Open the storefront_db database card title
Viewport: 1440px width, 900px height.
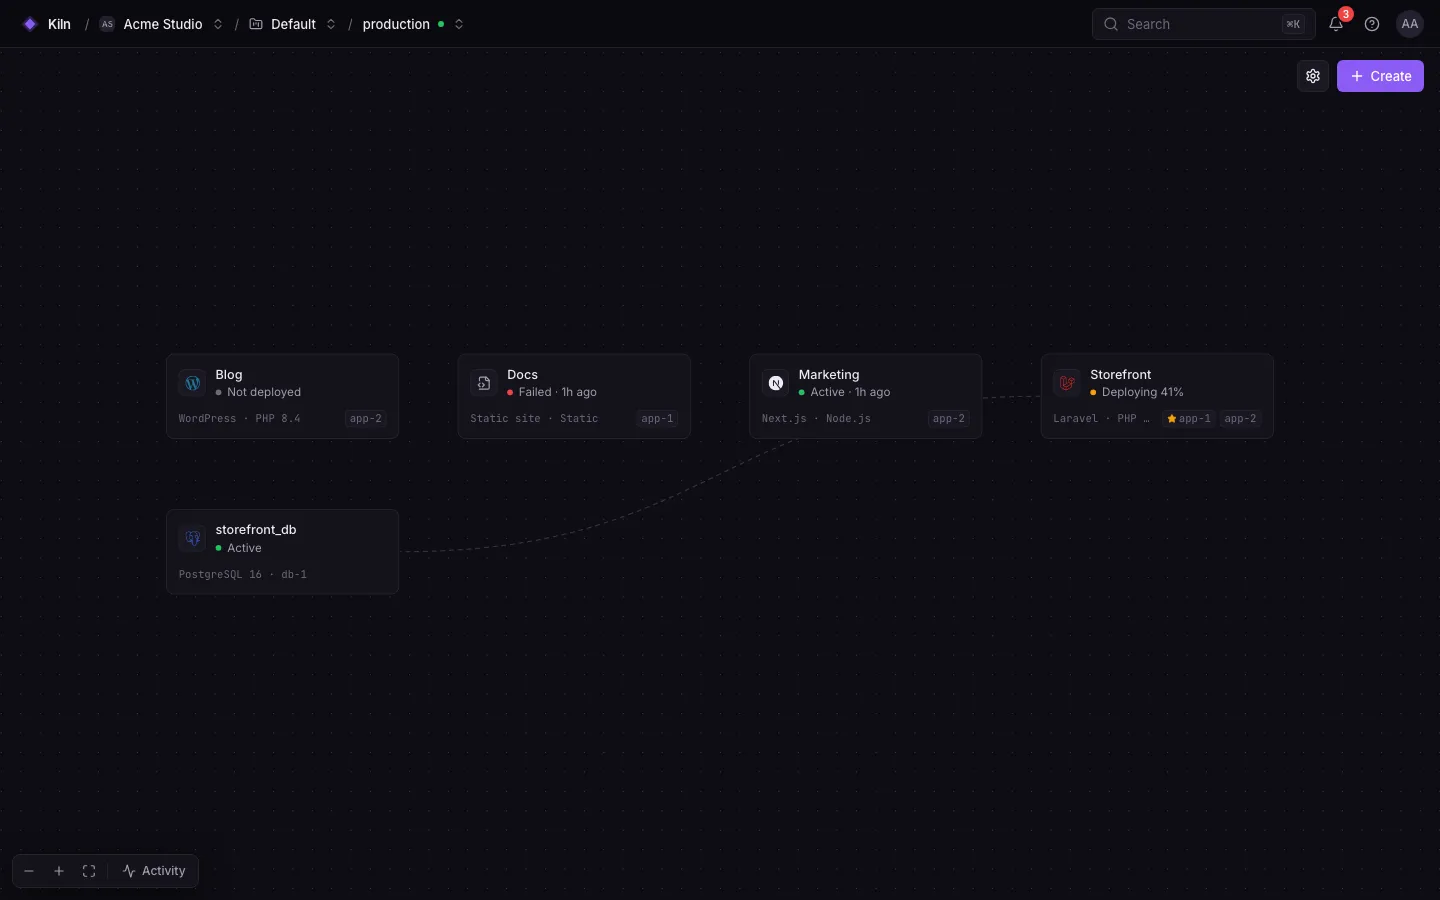click(256, 530)
